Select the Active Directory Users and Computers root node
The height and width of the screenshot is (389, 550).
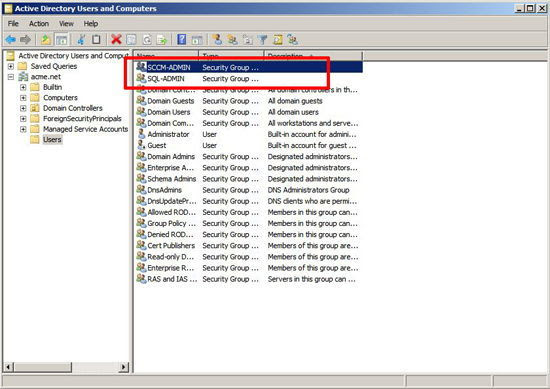73,55
